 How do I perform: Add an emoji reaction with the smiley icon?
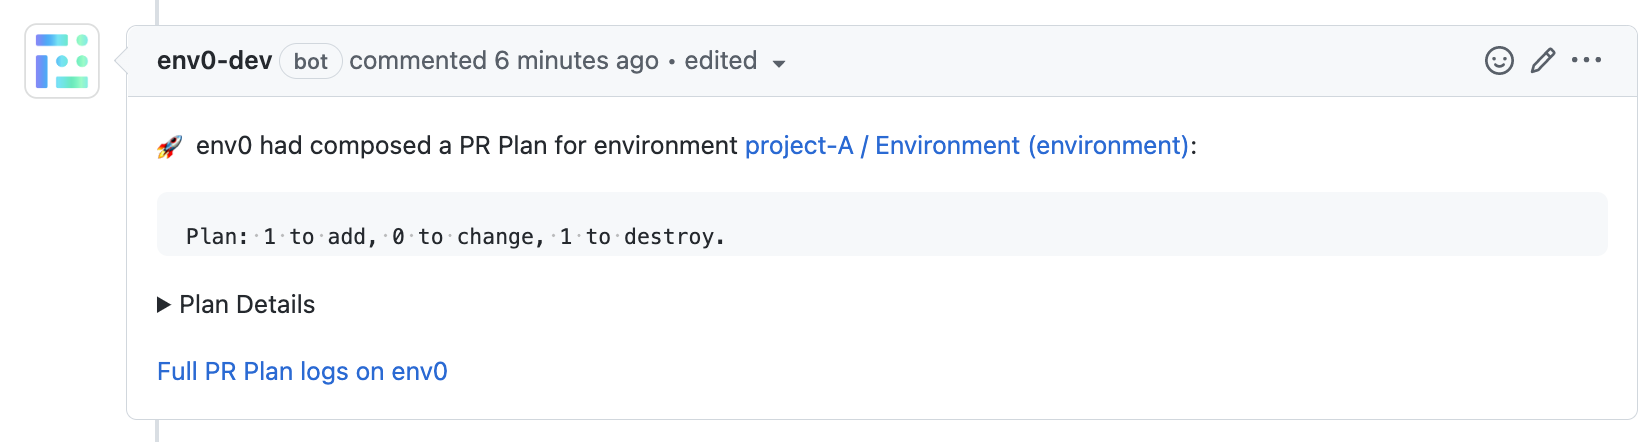pyautogui.click(x=1498, y=61)
